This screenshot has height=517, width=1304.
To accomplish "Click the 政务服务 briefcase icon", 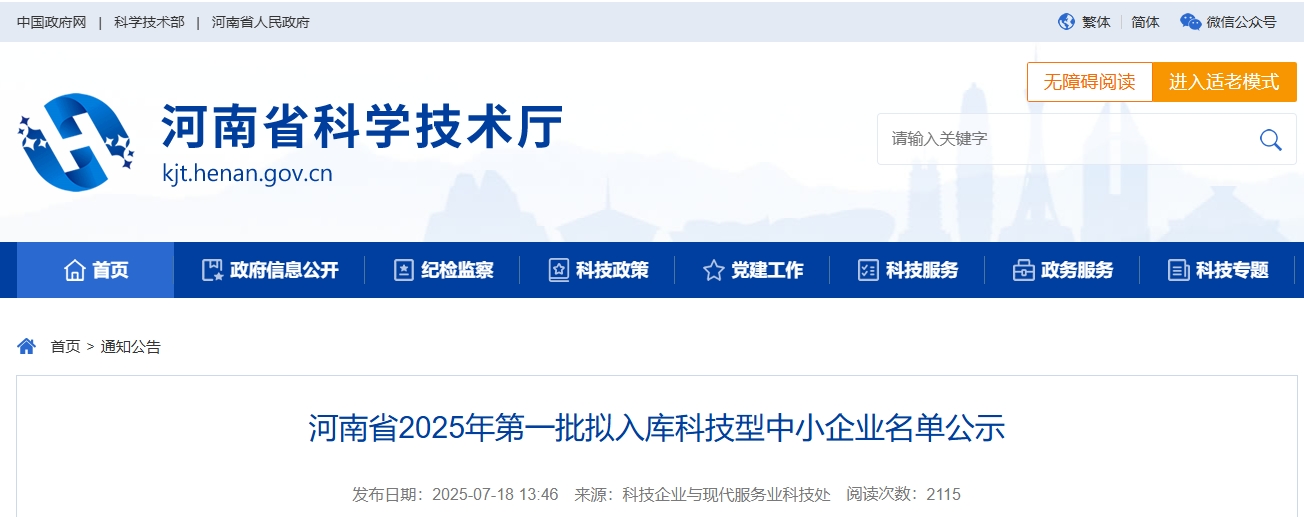I will [1023, 270].
